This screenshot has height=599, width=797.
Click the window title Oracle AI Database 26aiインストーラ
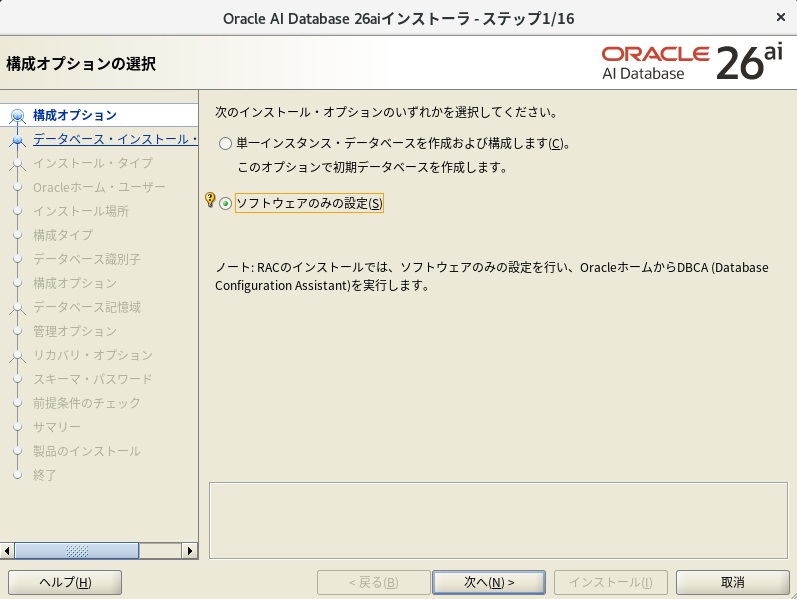point(398,19)
